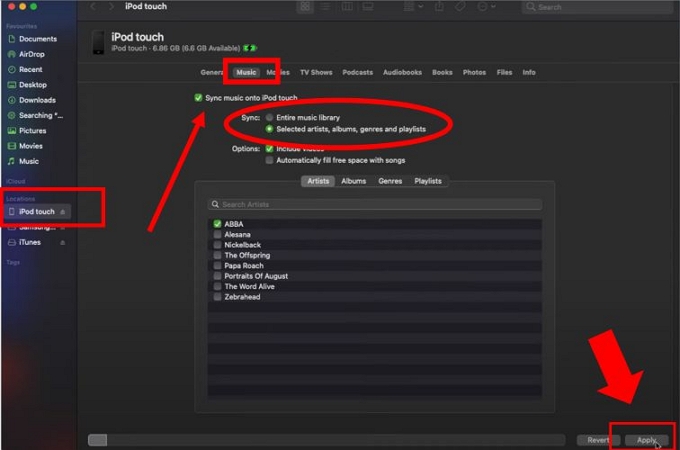This screenshot has width=680, height=450.
Task: Check The Word Alive artist checkbox
Action: tap(217, 287)
